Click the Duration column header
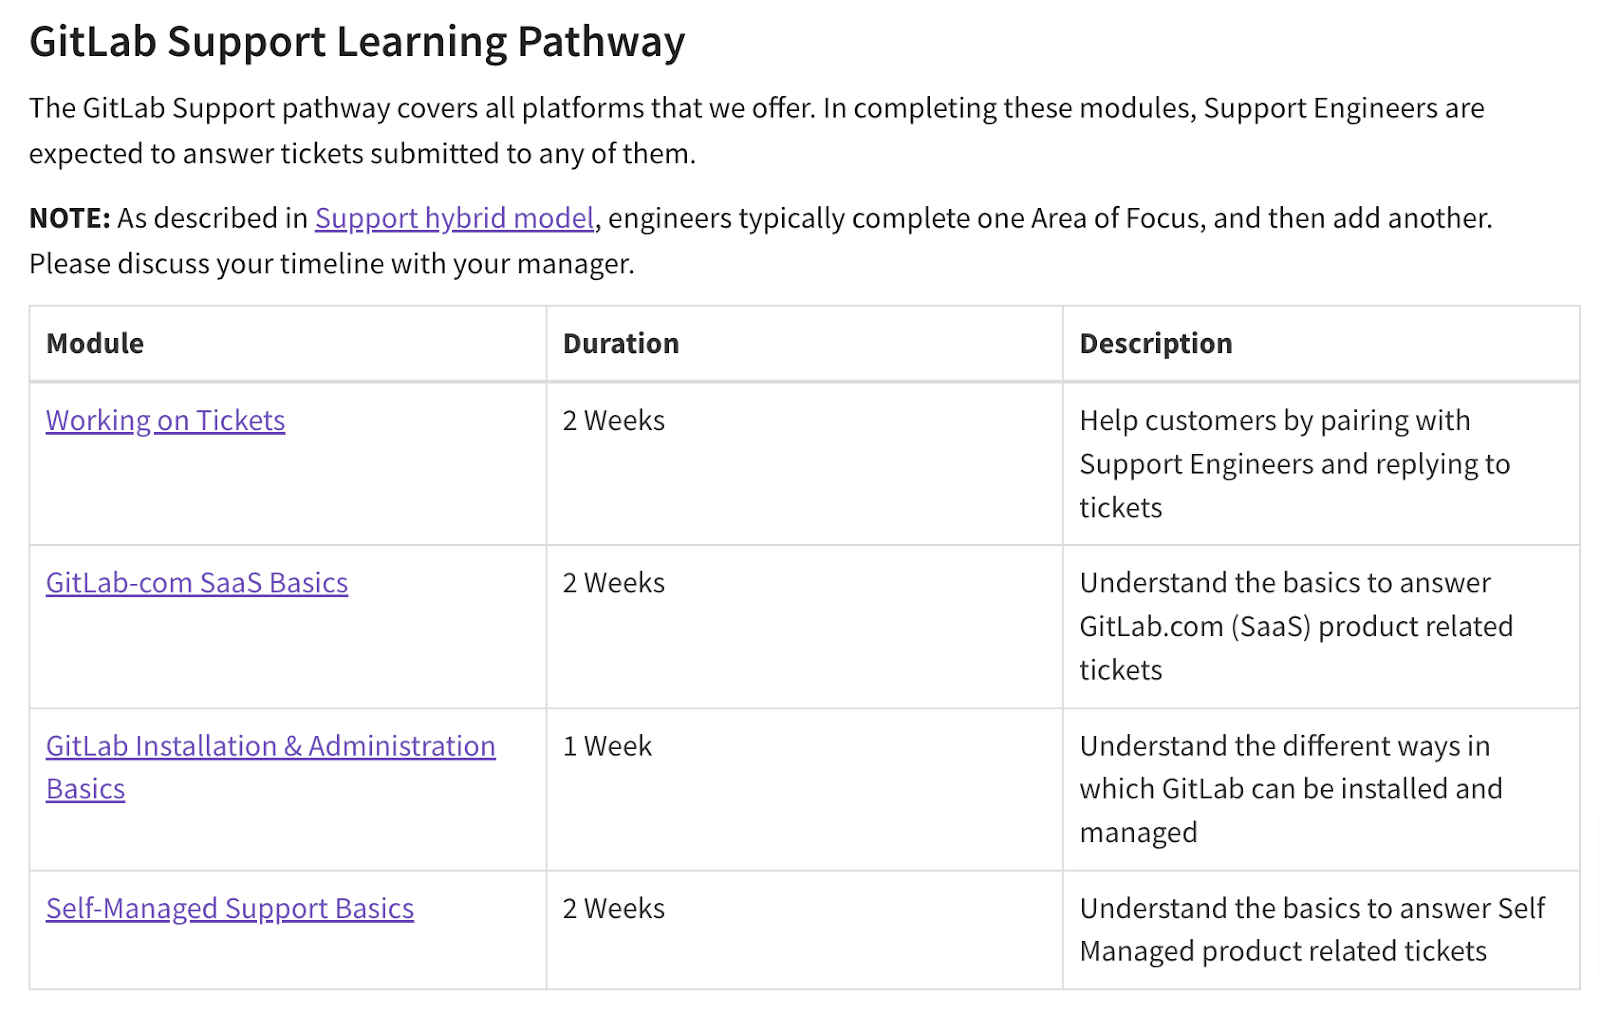This screenshot has width=1600, height=1014. coord(620,344)
